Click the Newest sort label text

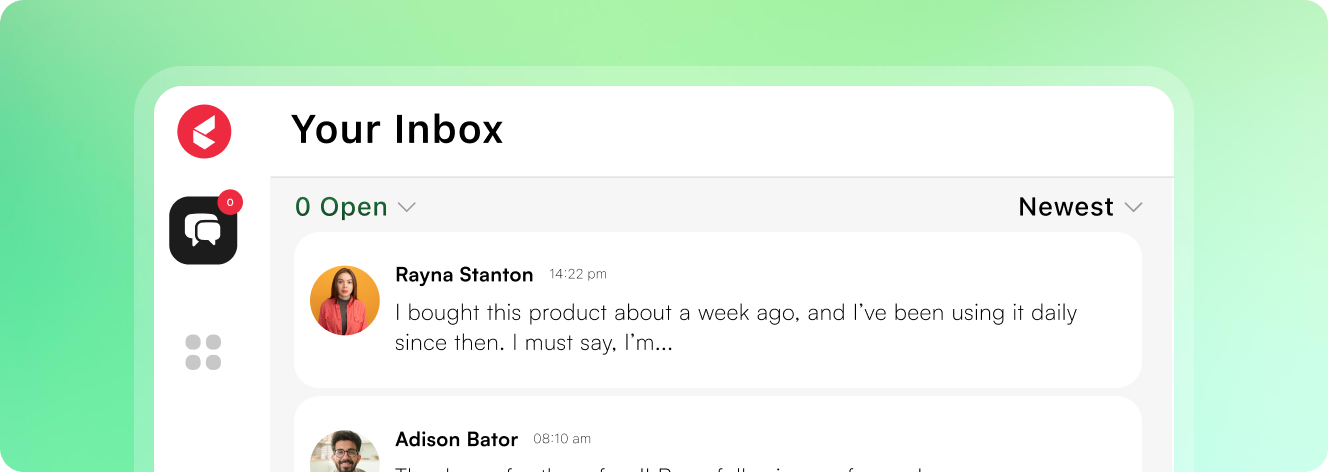click(x=1066, y=207)
